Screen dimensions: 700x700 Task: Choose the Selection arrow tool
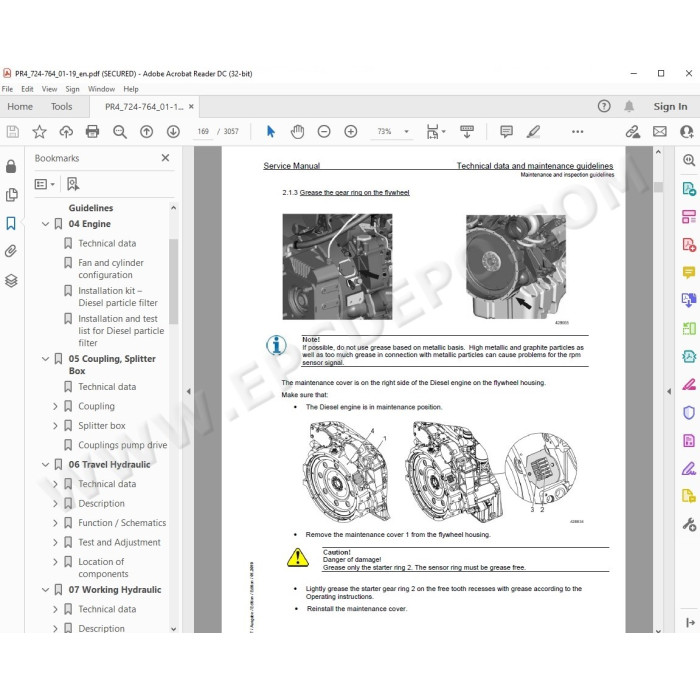coord(271,132)
